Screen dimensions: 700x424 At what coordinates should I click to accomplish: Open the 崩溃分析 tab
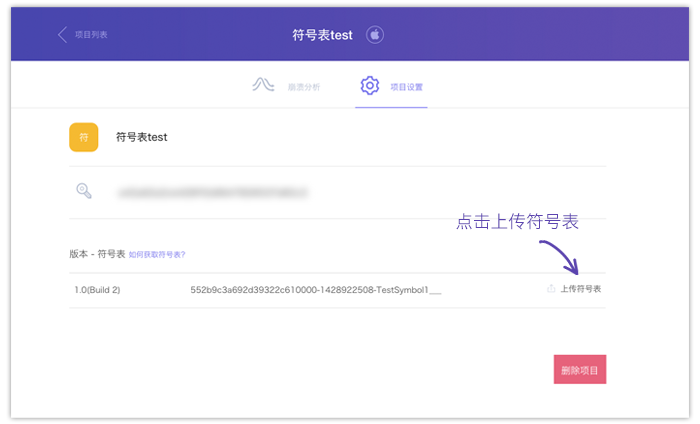pos(304,87)
